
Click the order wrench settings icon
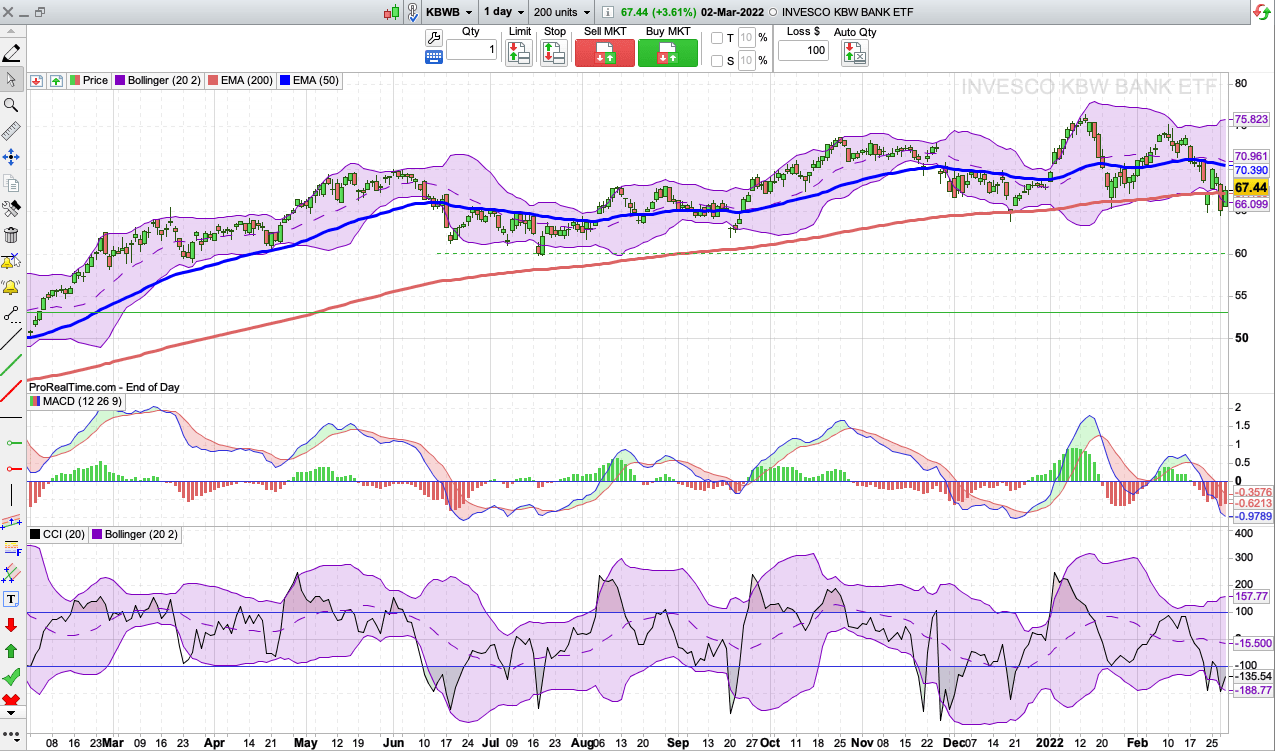433,37
